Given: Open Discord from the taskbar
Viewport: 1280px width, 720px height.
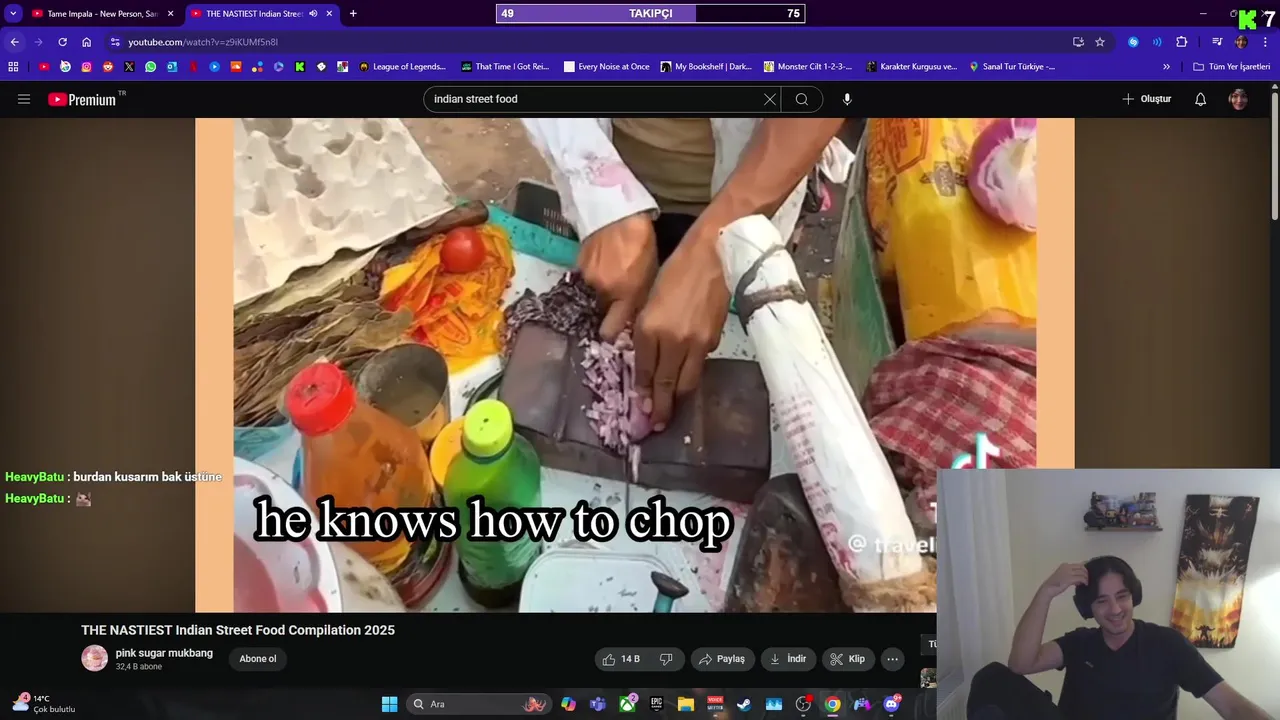Looking at the screenshot, I should pyautogui.click(x=891, y=704).
